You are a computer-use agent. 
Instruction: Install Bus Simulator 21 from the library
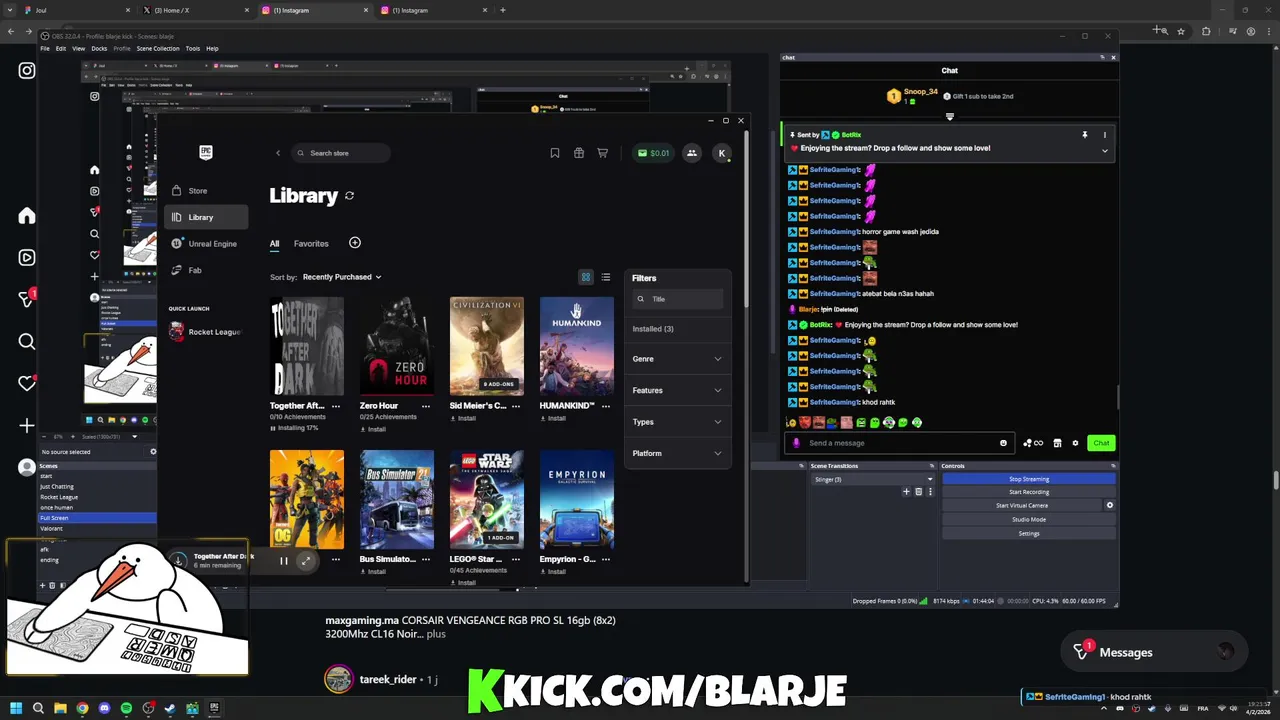[x=373, y=571]
